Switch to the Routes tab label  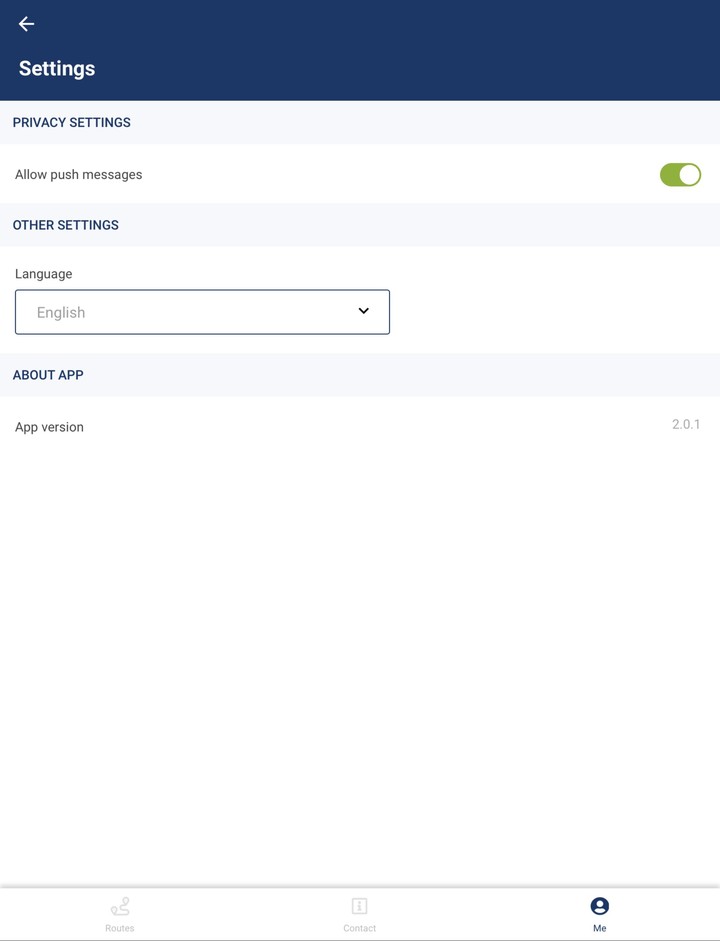pos(120,928)
